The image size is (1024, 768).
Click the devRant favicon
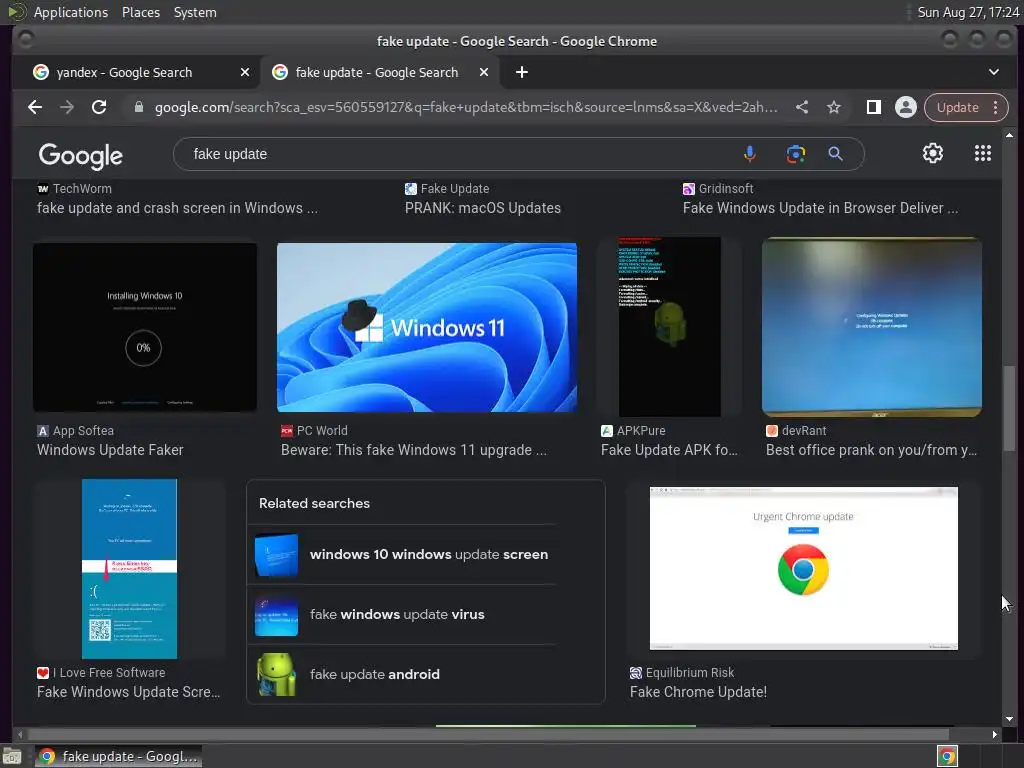[772, 431]
